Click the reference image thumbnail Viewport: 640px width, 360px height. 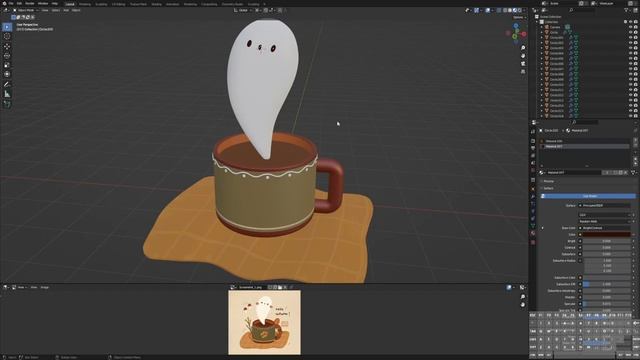click(264, 322)
